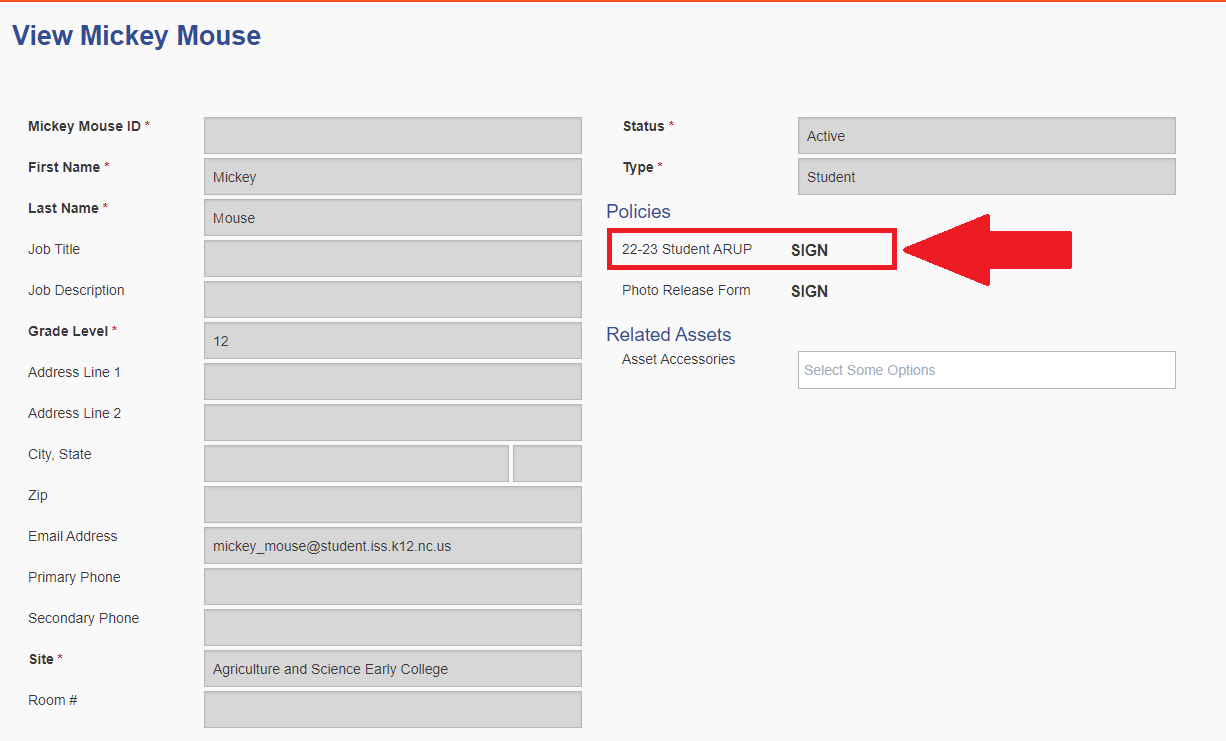Click the Zip field
Viewport: 1226px width, 741px height.
click(x=393, y=505)
